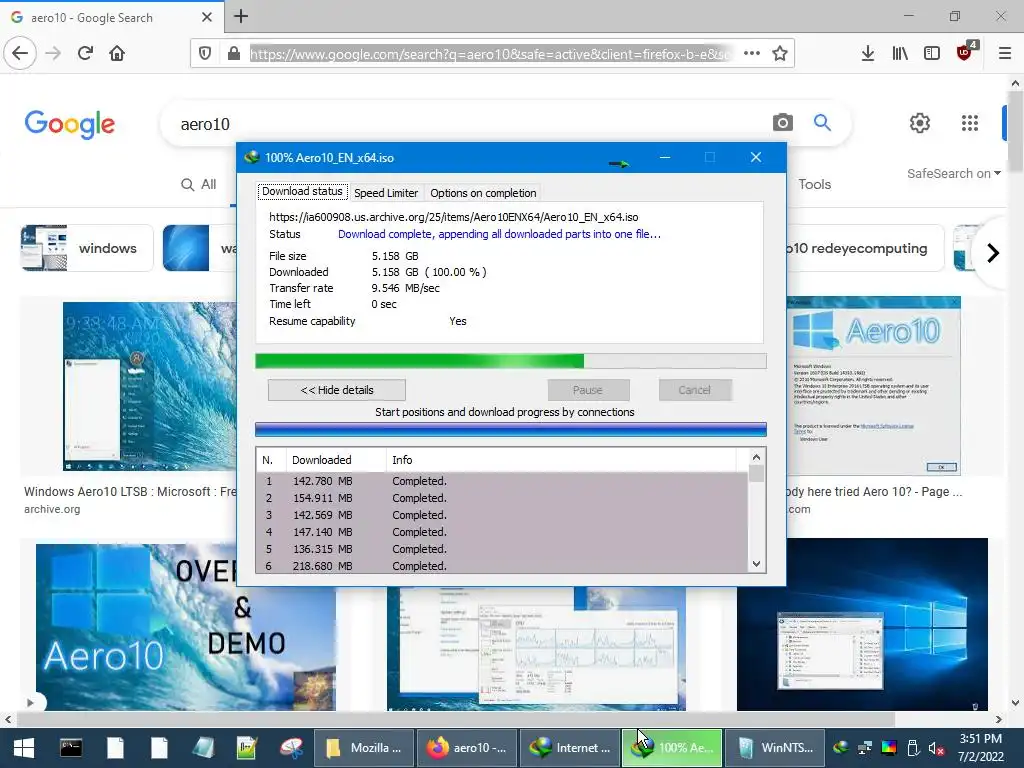Viewport: 1024px width, 768px height.
Task: Select the All results tab in Google
Action: pyautogui.click(x=199, y=185)
